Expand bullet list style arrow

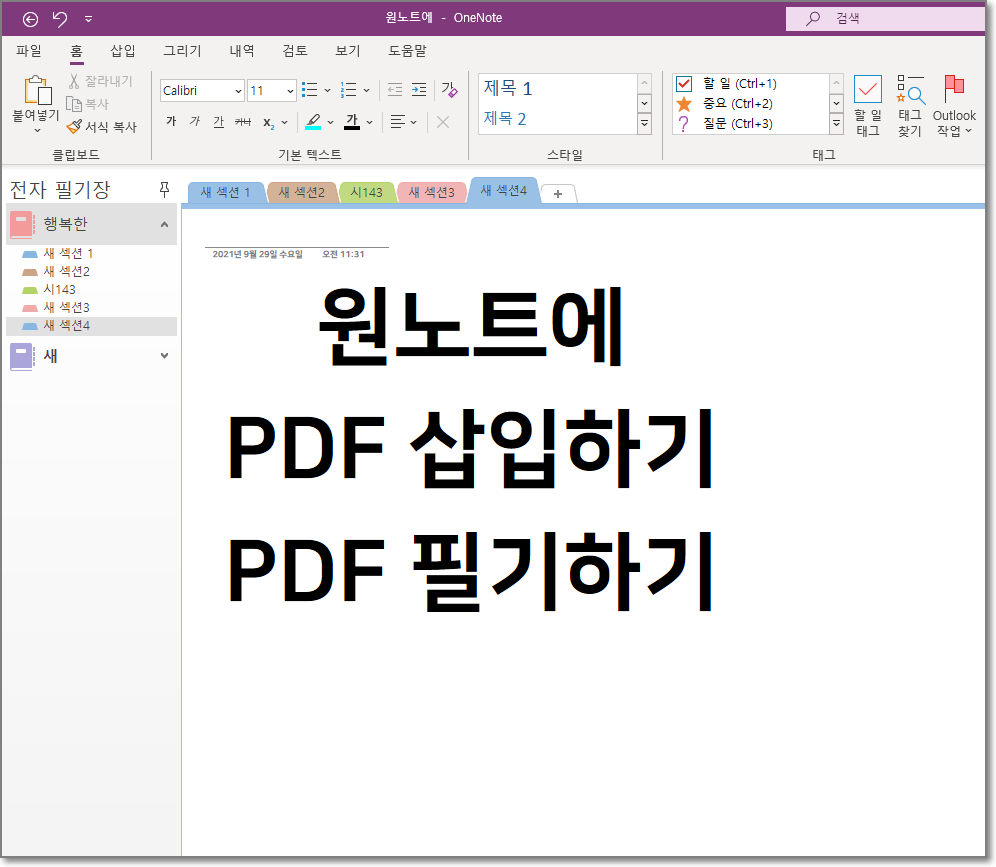328,91
